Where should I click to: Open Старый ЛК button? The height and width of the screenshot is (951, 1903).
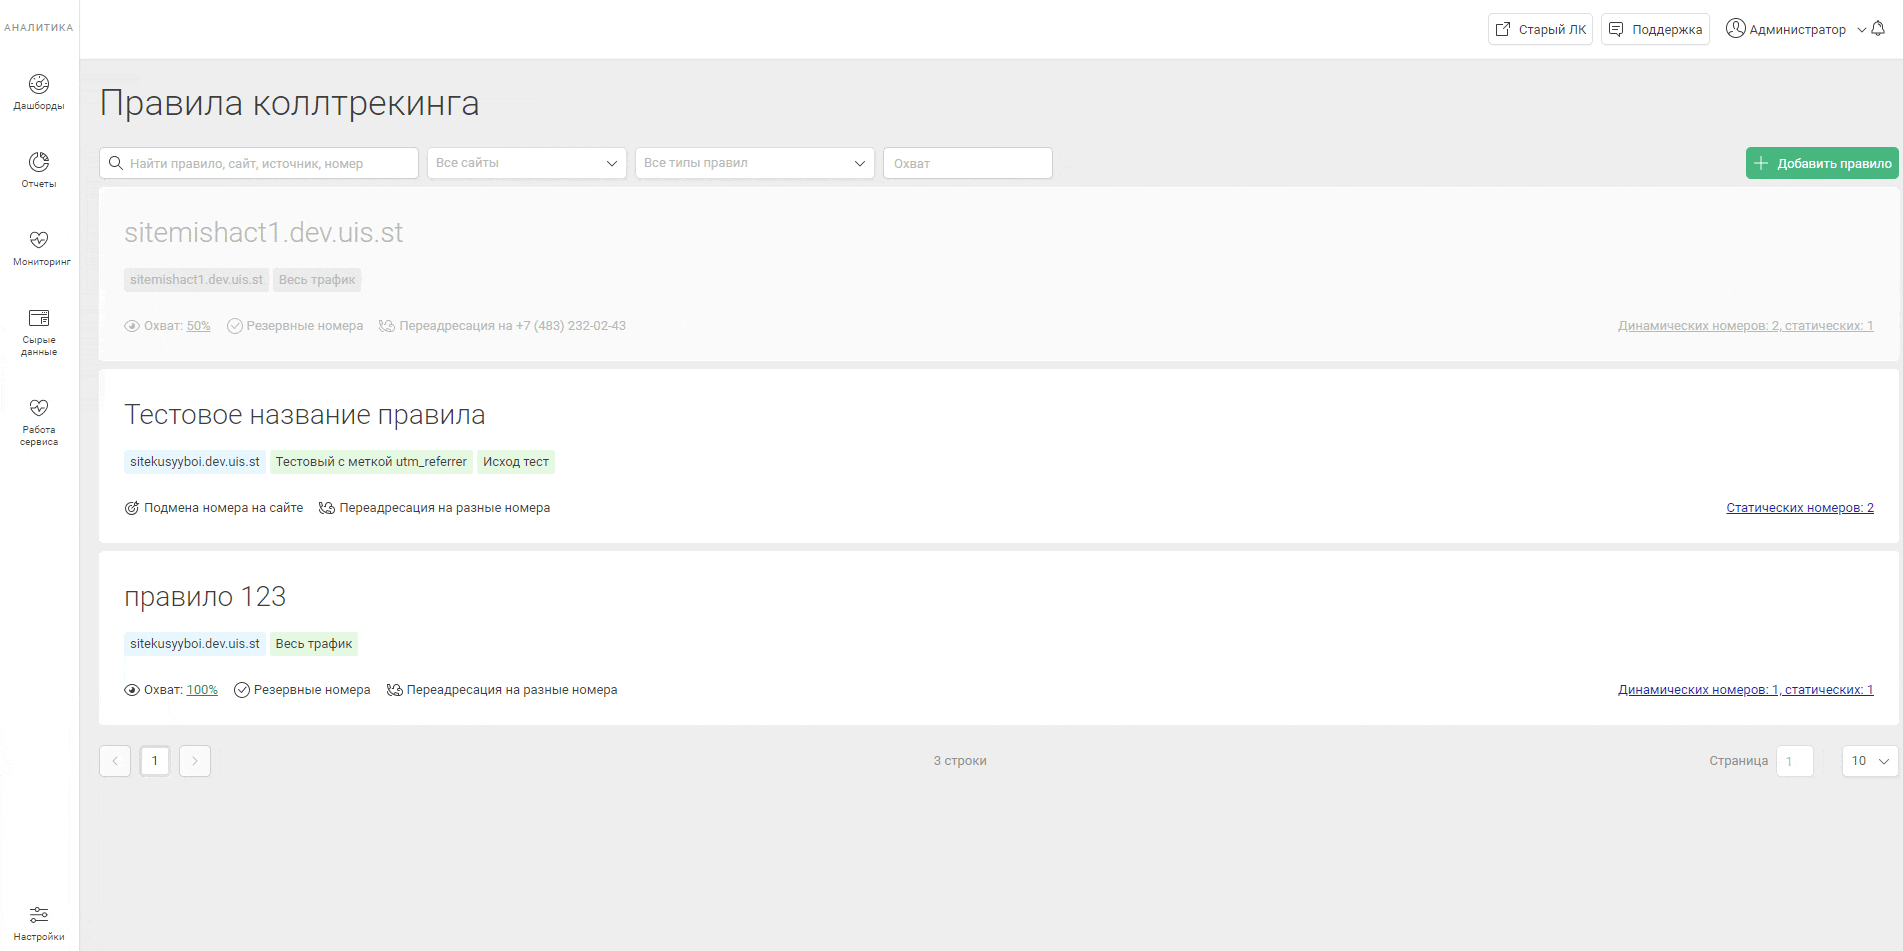[1540, 29]
